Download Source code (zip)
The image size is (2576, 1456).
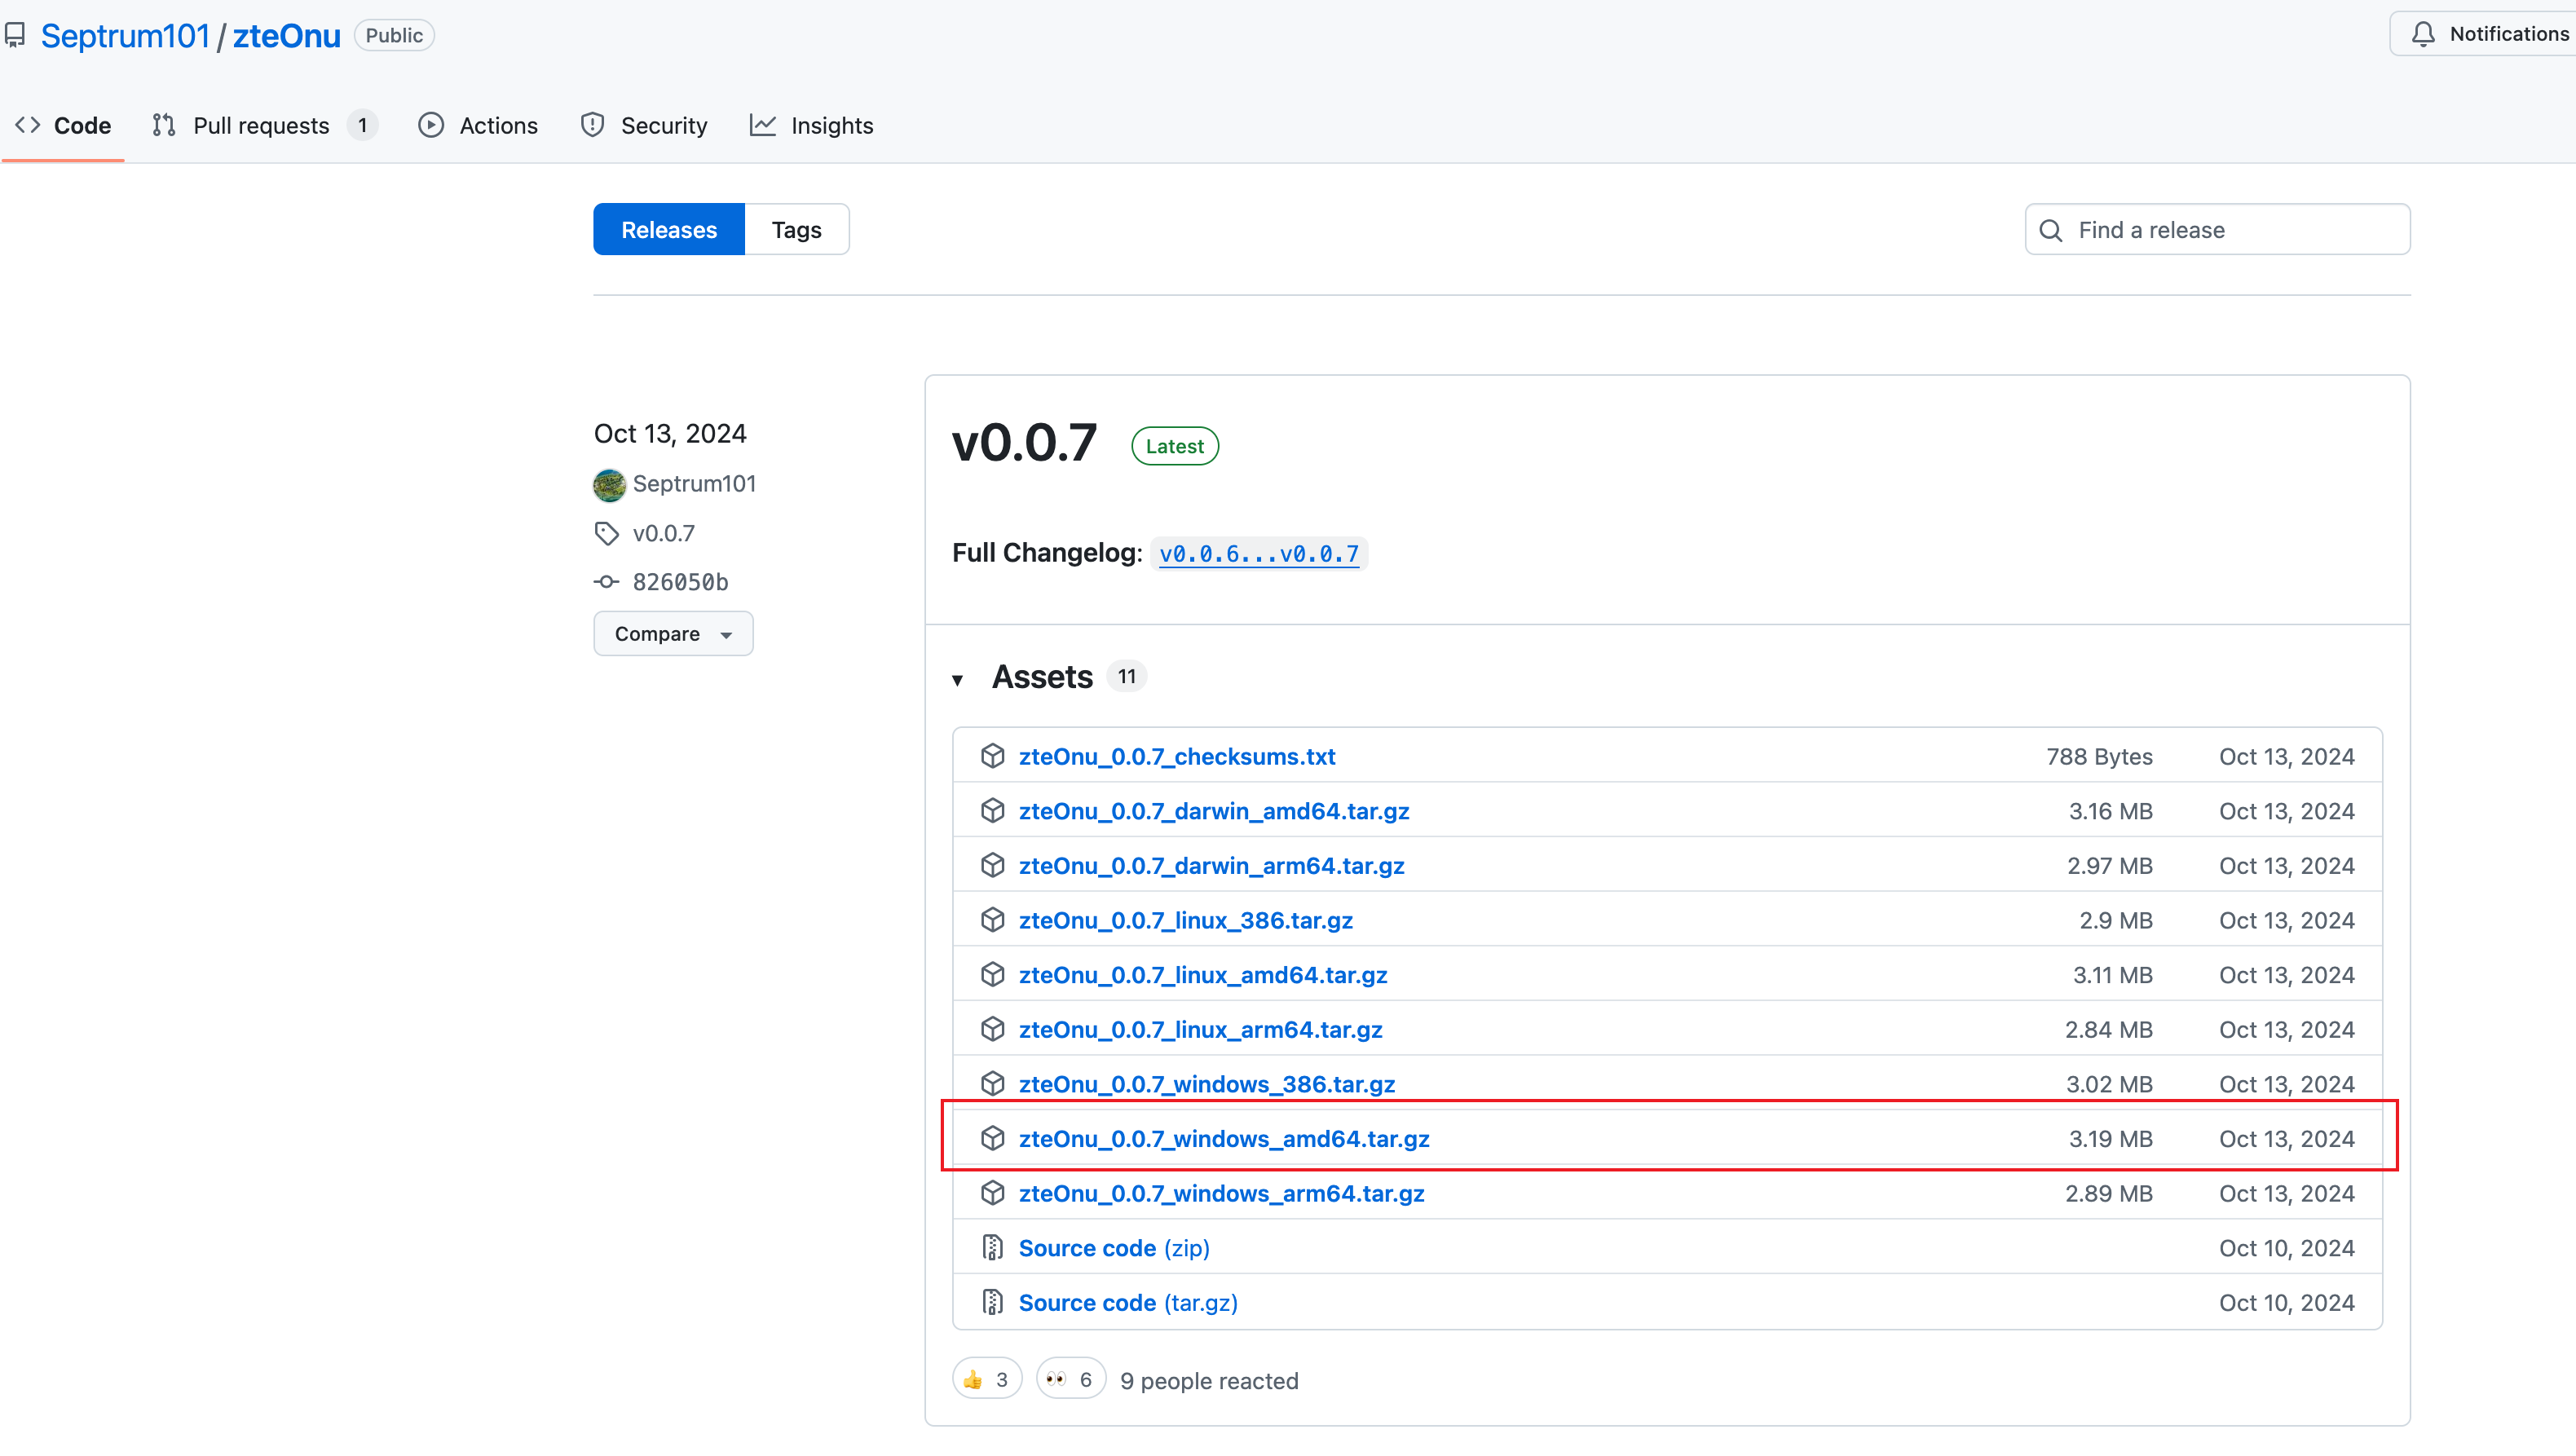coord(1114,1249)
